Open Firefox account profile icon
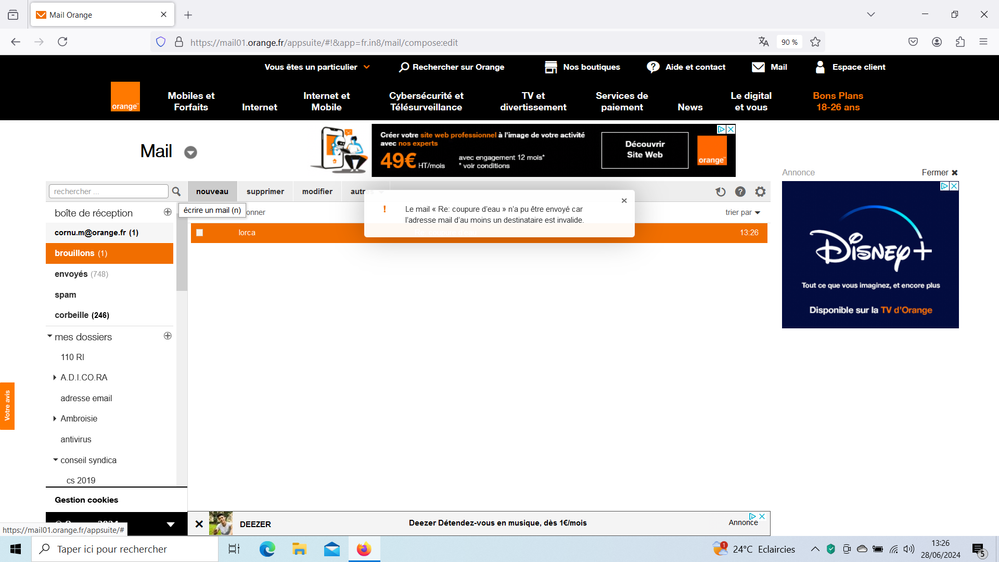The image size is (999, 562). click(937, 42)
